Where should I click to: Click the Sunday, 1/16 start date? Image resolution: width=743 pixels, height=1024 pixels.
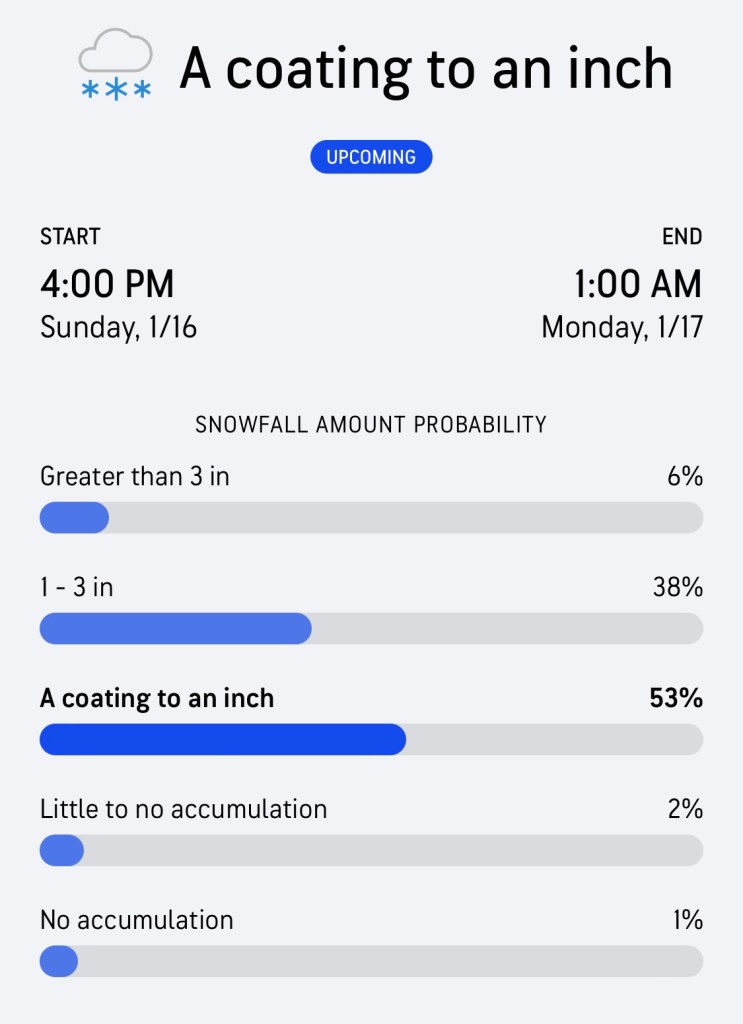point(118,328)
